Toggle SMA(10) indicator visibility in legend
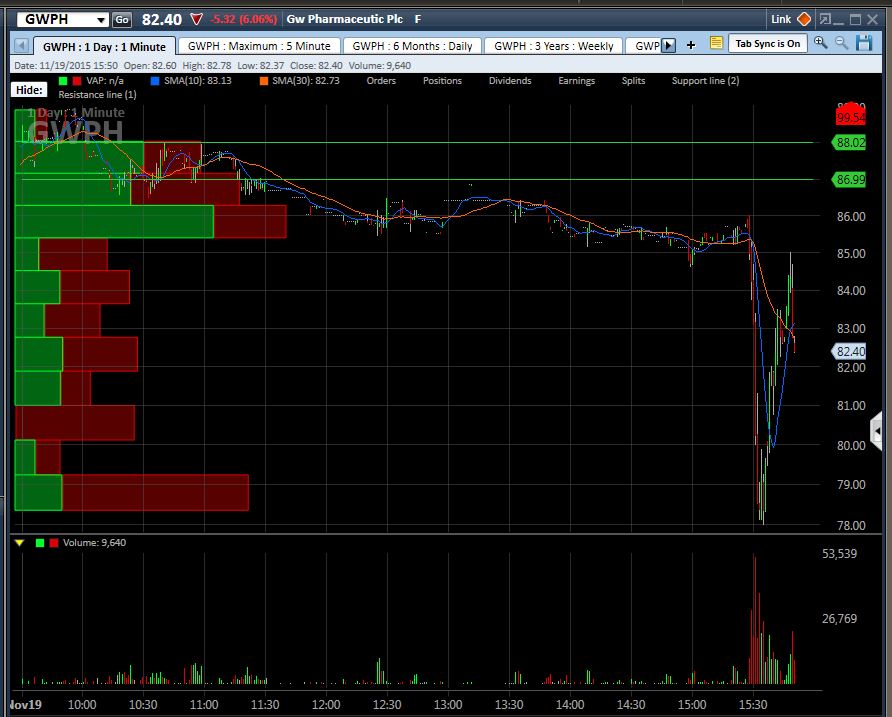 tap(154, 81)
